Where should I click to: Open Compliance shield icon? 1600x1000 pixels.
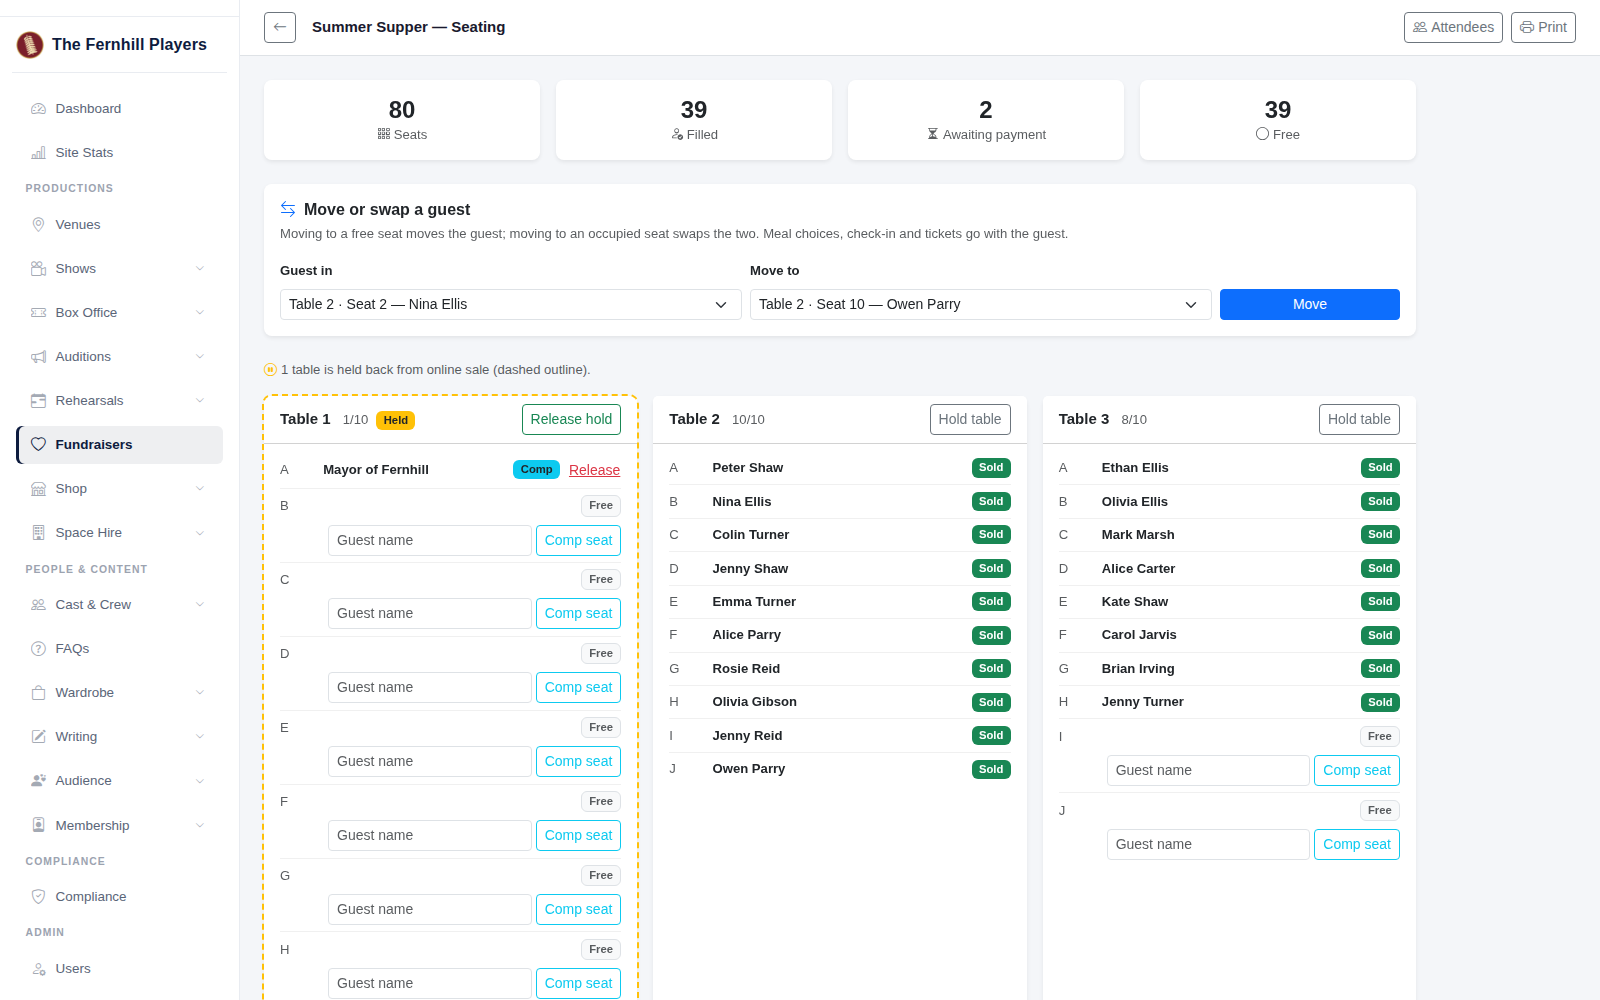click(x=39, y=897)
